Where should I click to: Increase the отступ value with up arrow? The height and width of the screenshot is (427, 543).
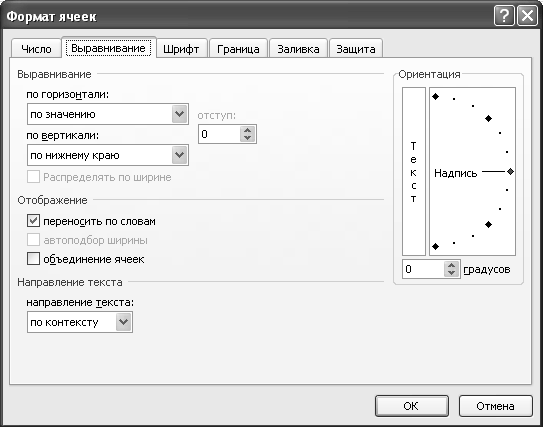[248, 130]
